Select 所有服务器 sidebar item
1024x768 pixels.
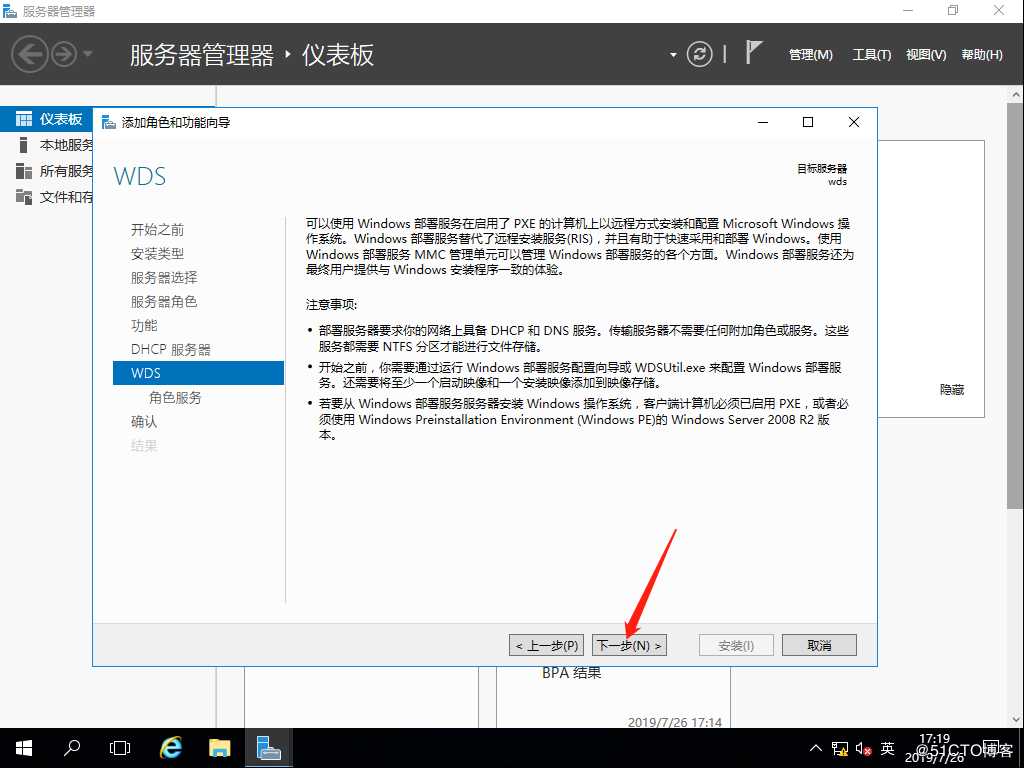point(46,171)
